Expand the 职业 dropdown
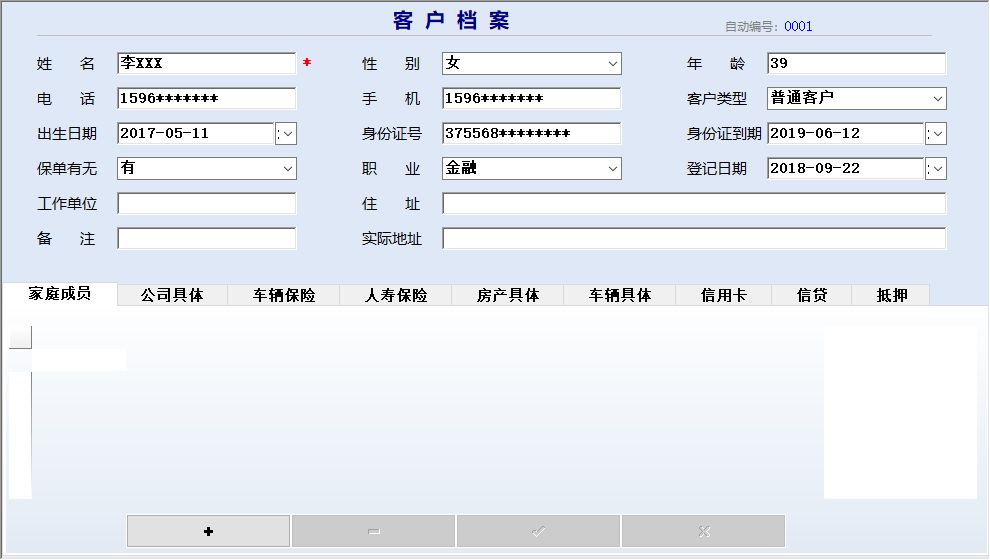This screenshot has height=560, width=990. point(612,169)
